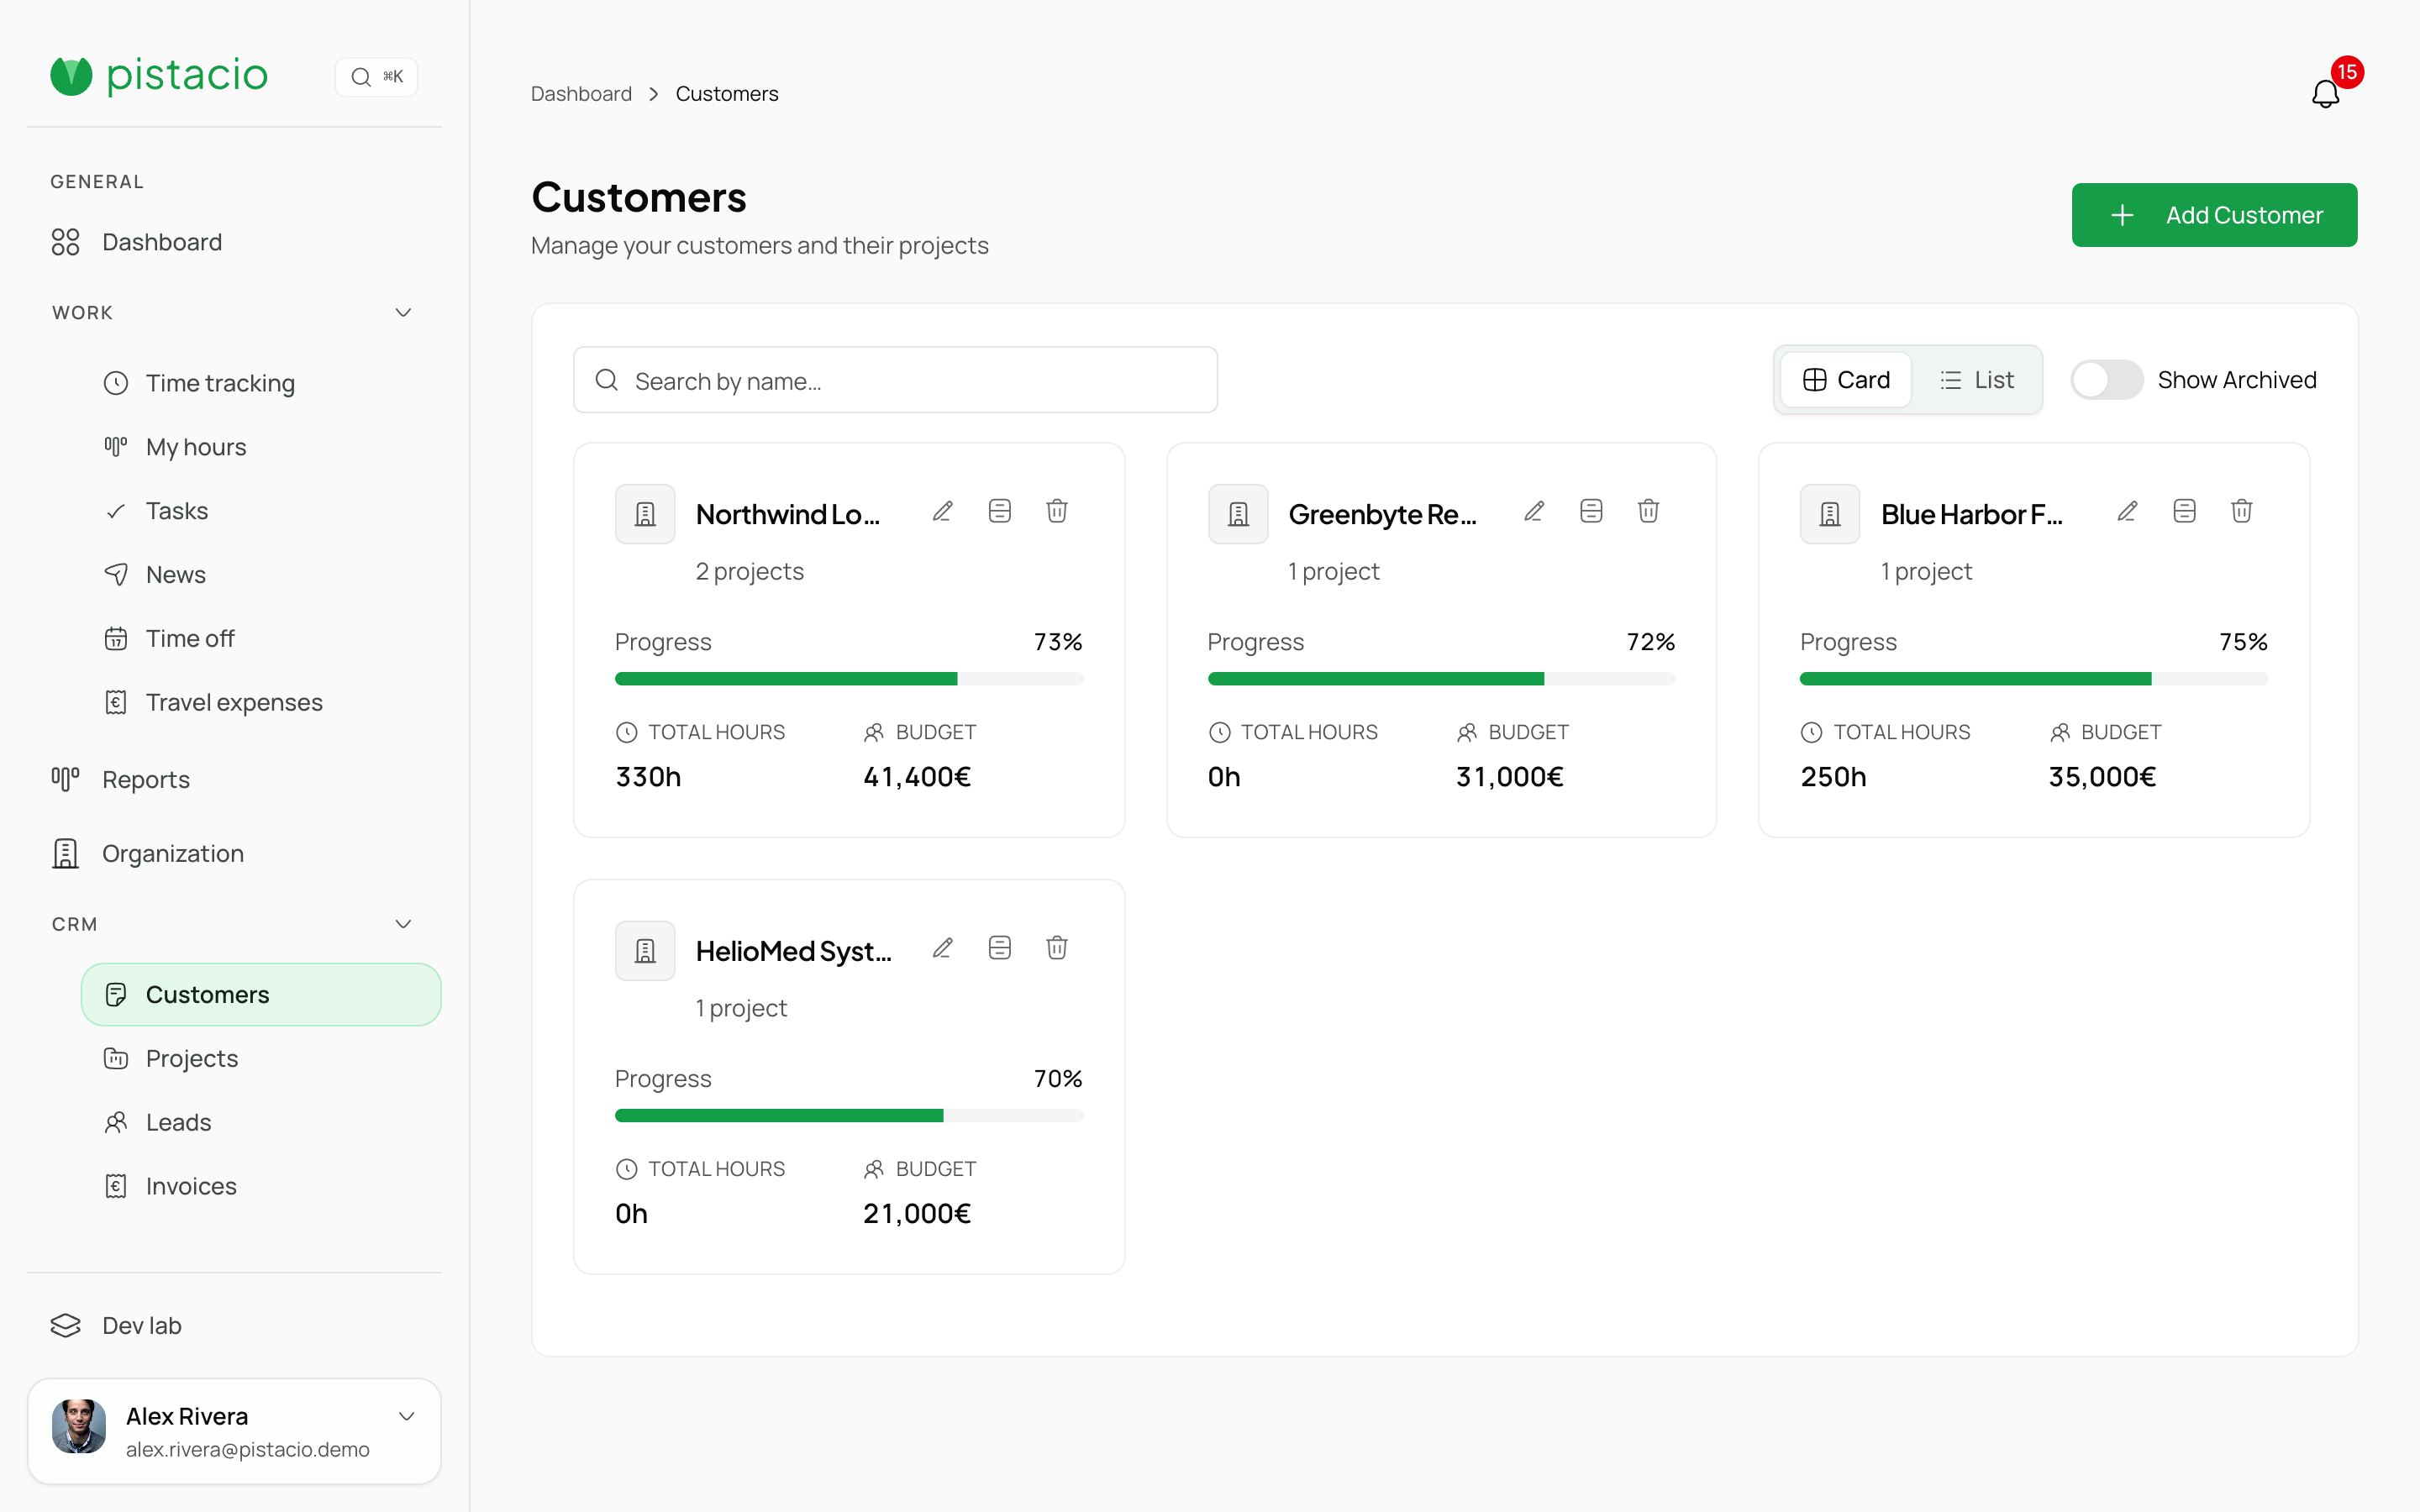This screenshot has width=2420, height=1512.
Task: Delete the Greenbyte customer with the trash icon
Action: point(1649,512)
